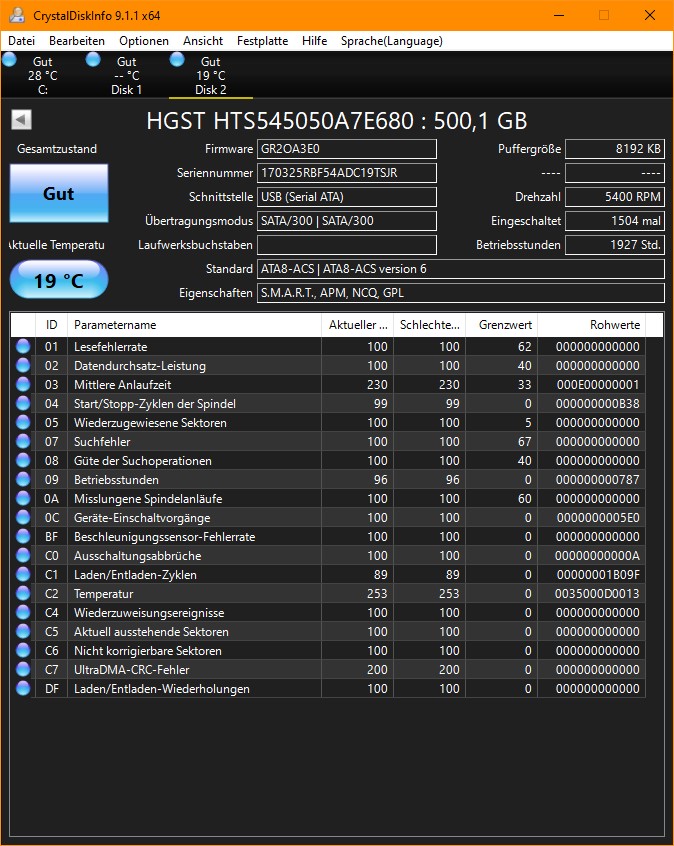
Task: Close the CrystalDiskInfo window
Action: [x=650, y=15]
